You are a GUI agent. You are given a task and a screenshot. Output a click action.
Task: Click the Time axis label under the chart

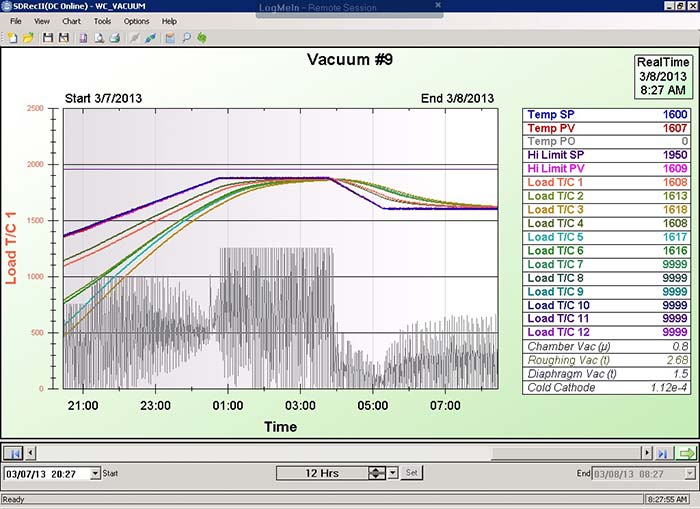[280, 427]
